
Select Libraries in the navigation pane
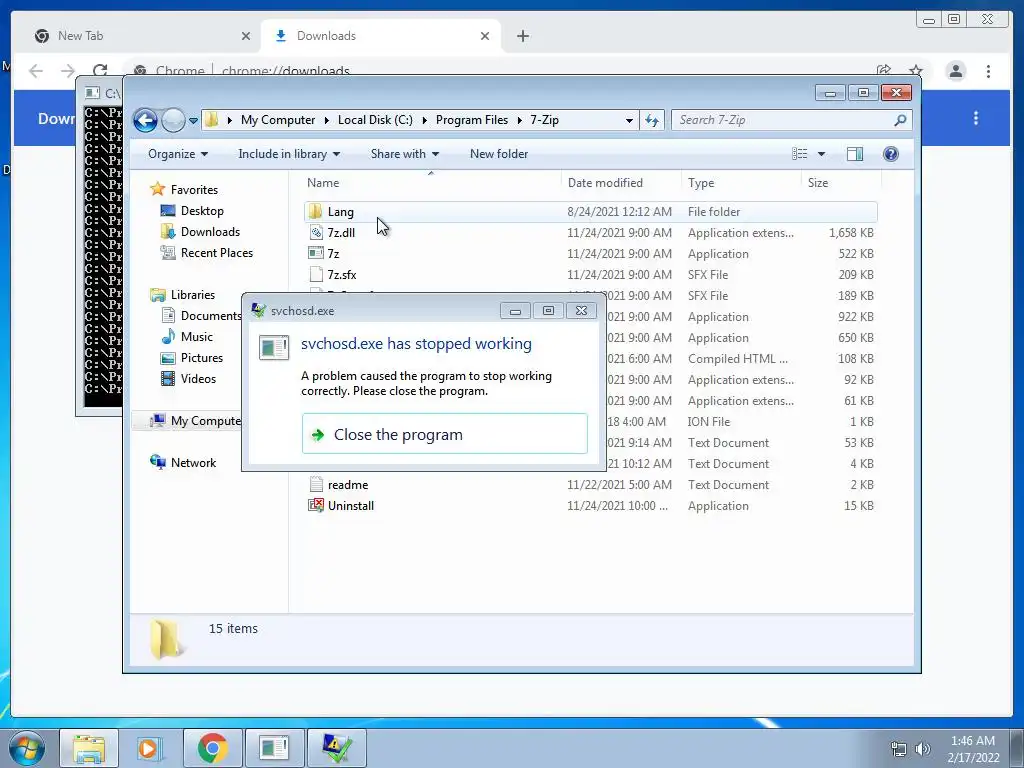pyautogui.click(x=193, y=295)
